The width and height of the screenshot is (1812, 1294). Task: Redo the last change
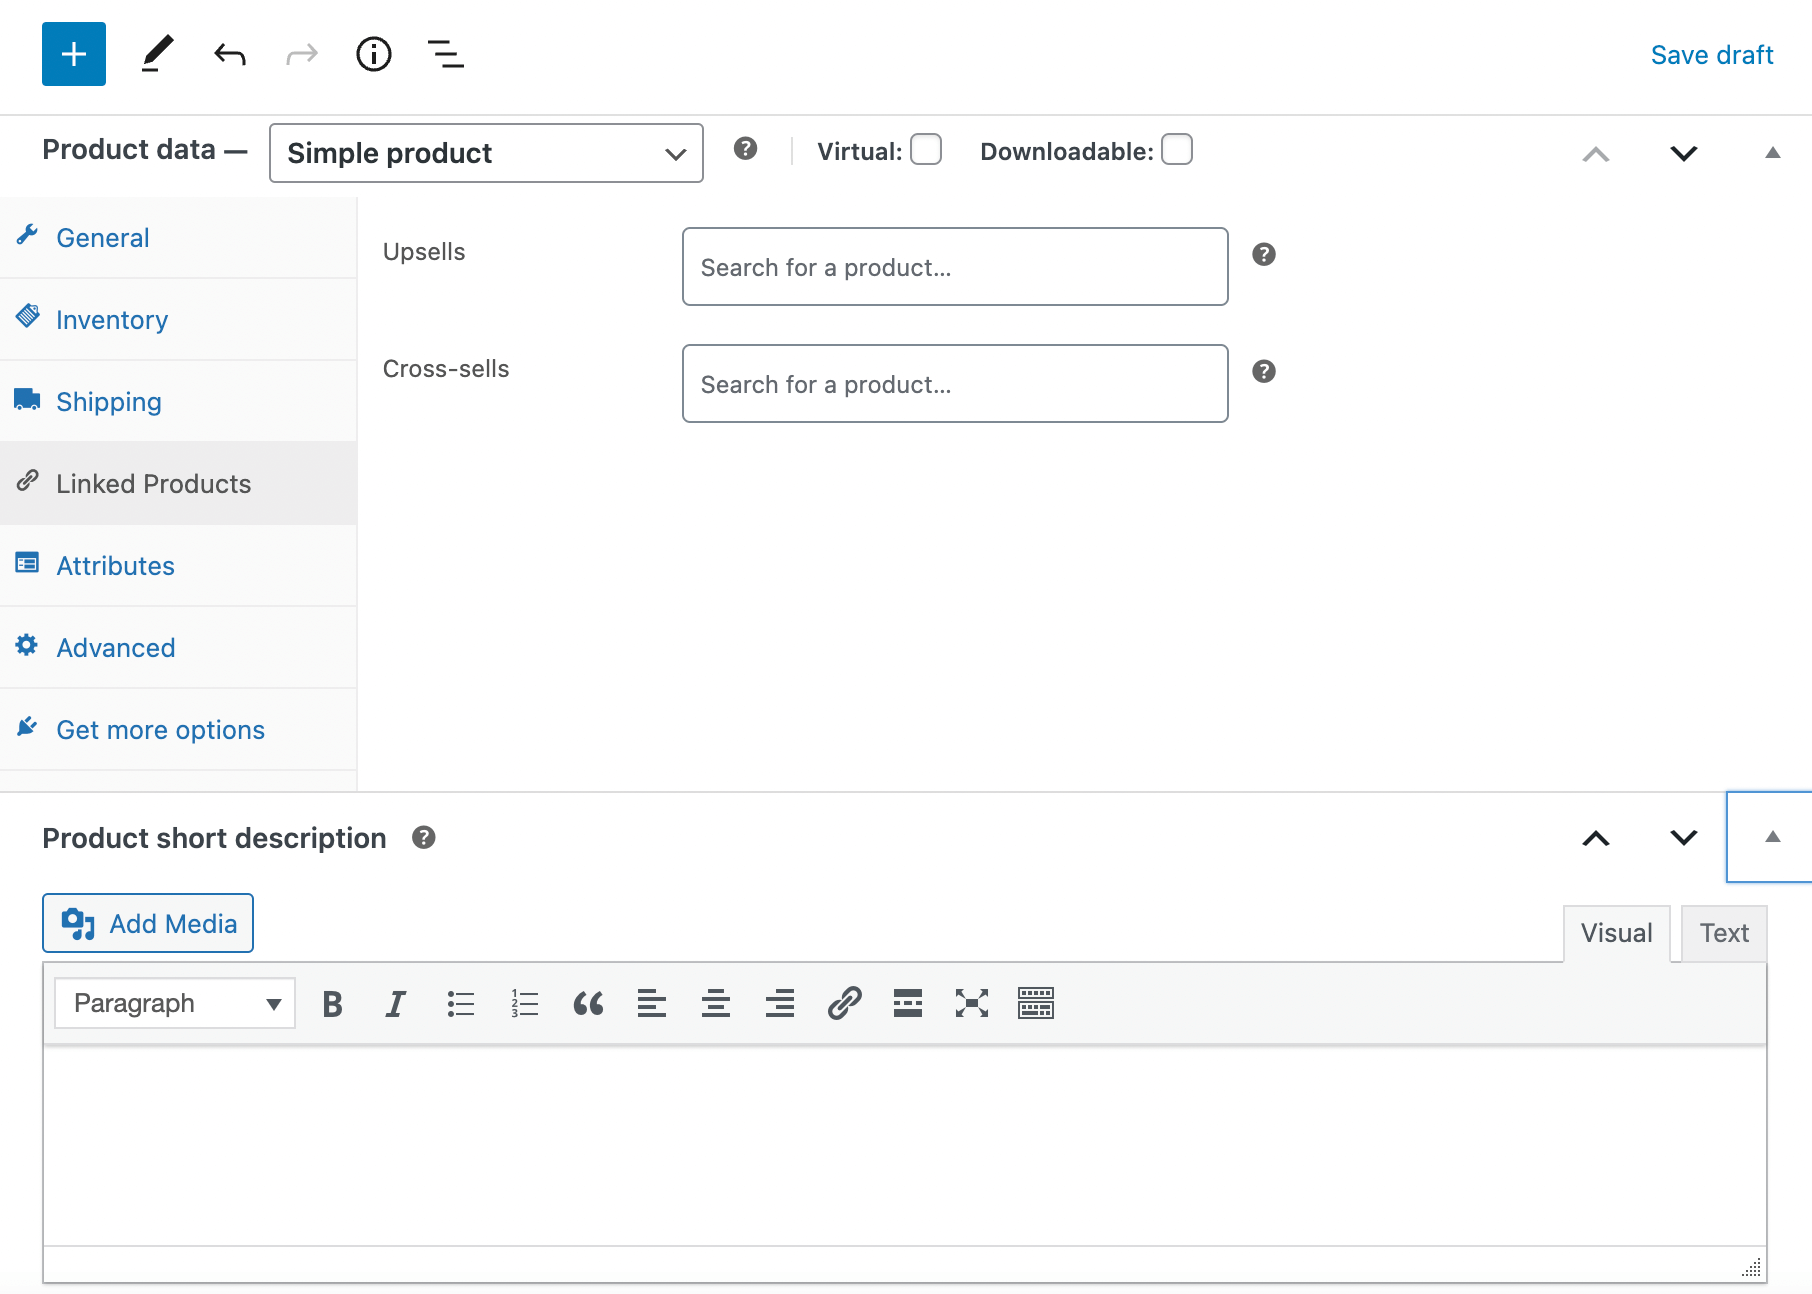(301, 54)
